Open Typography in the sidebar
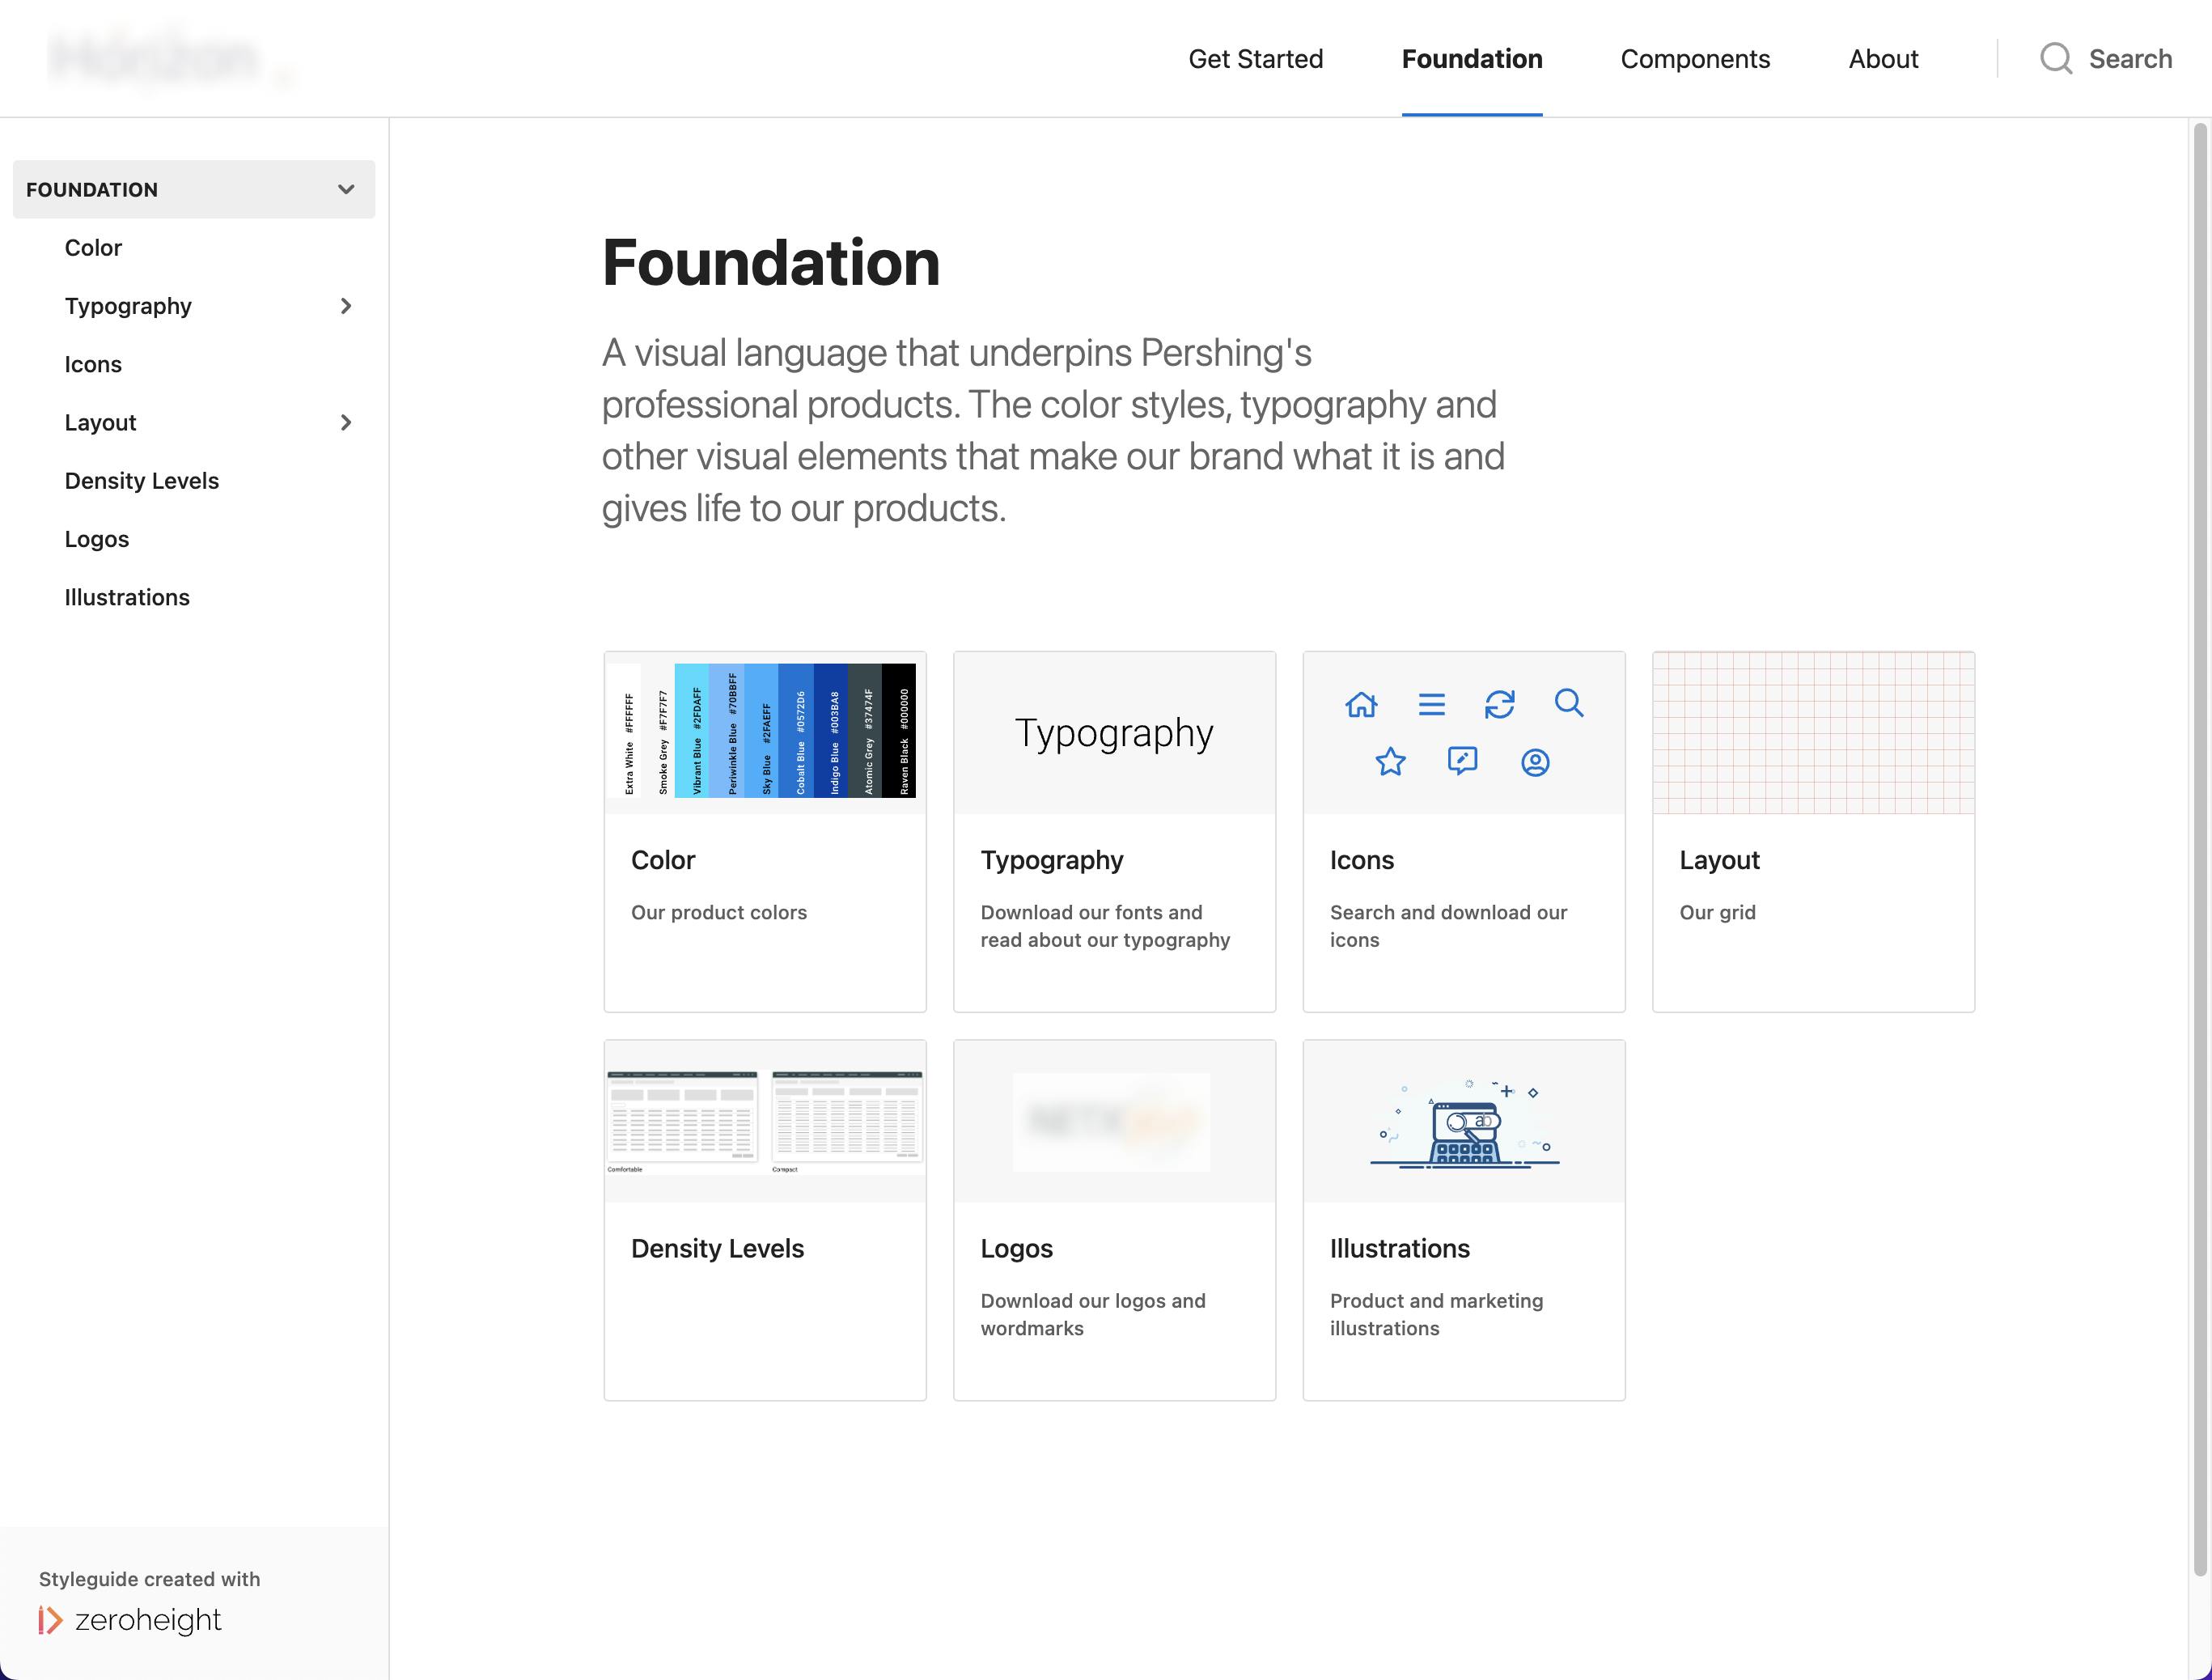Image resolution: width=2212 pixels, height=1680 pixels. (x=128, y=306)
